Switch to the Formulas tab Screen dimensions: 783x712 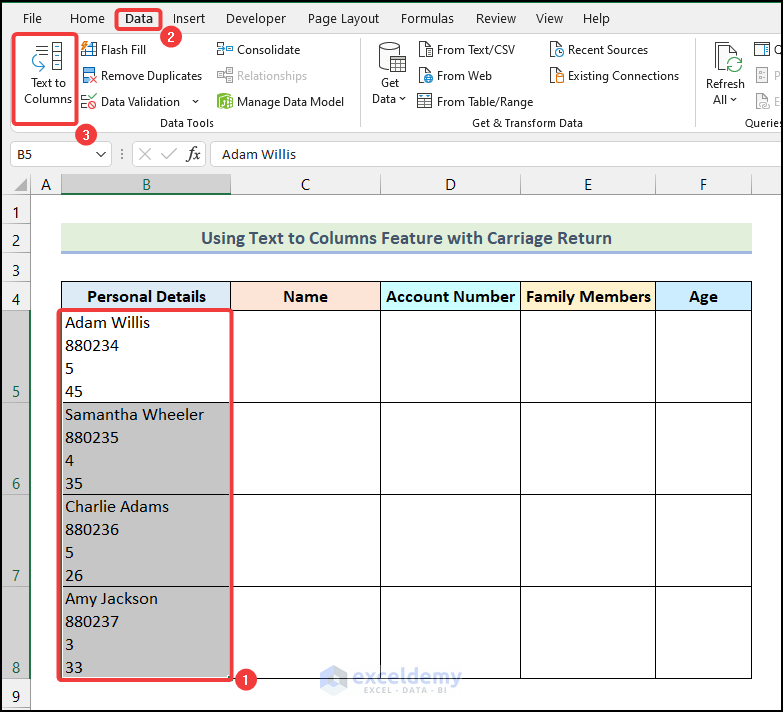point(428,18)
